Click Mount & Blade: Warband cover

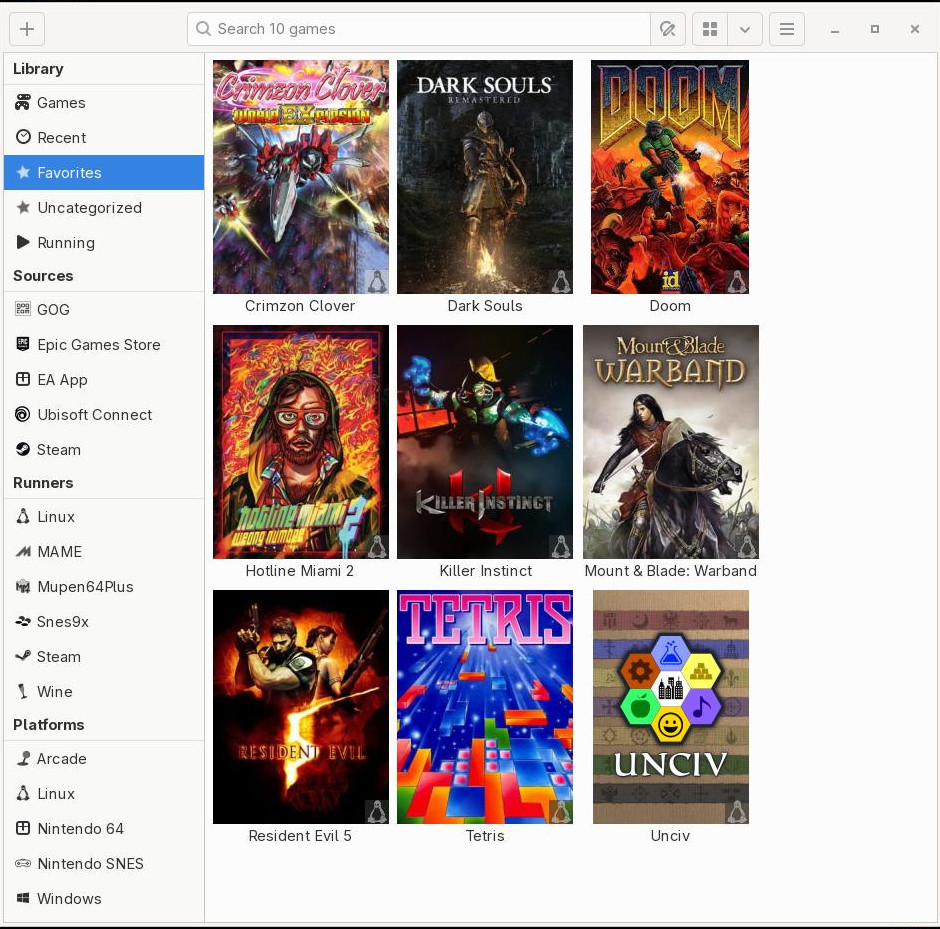[671, 442]
